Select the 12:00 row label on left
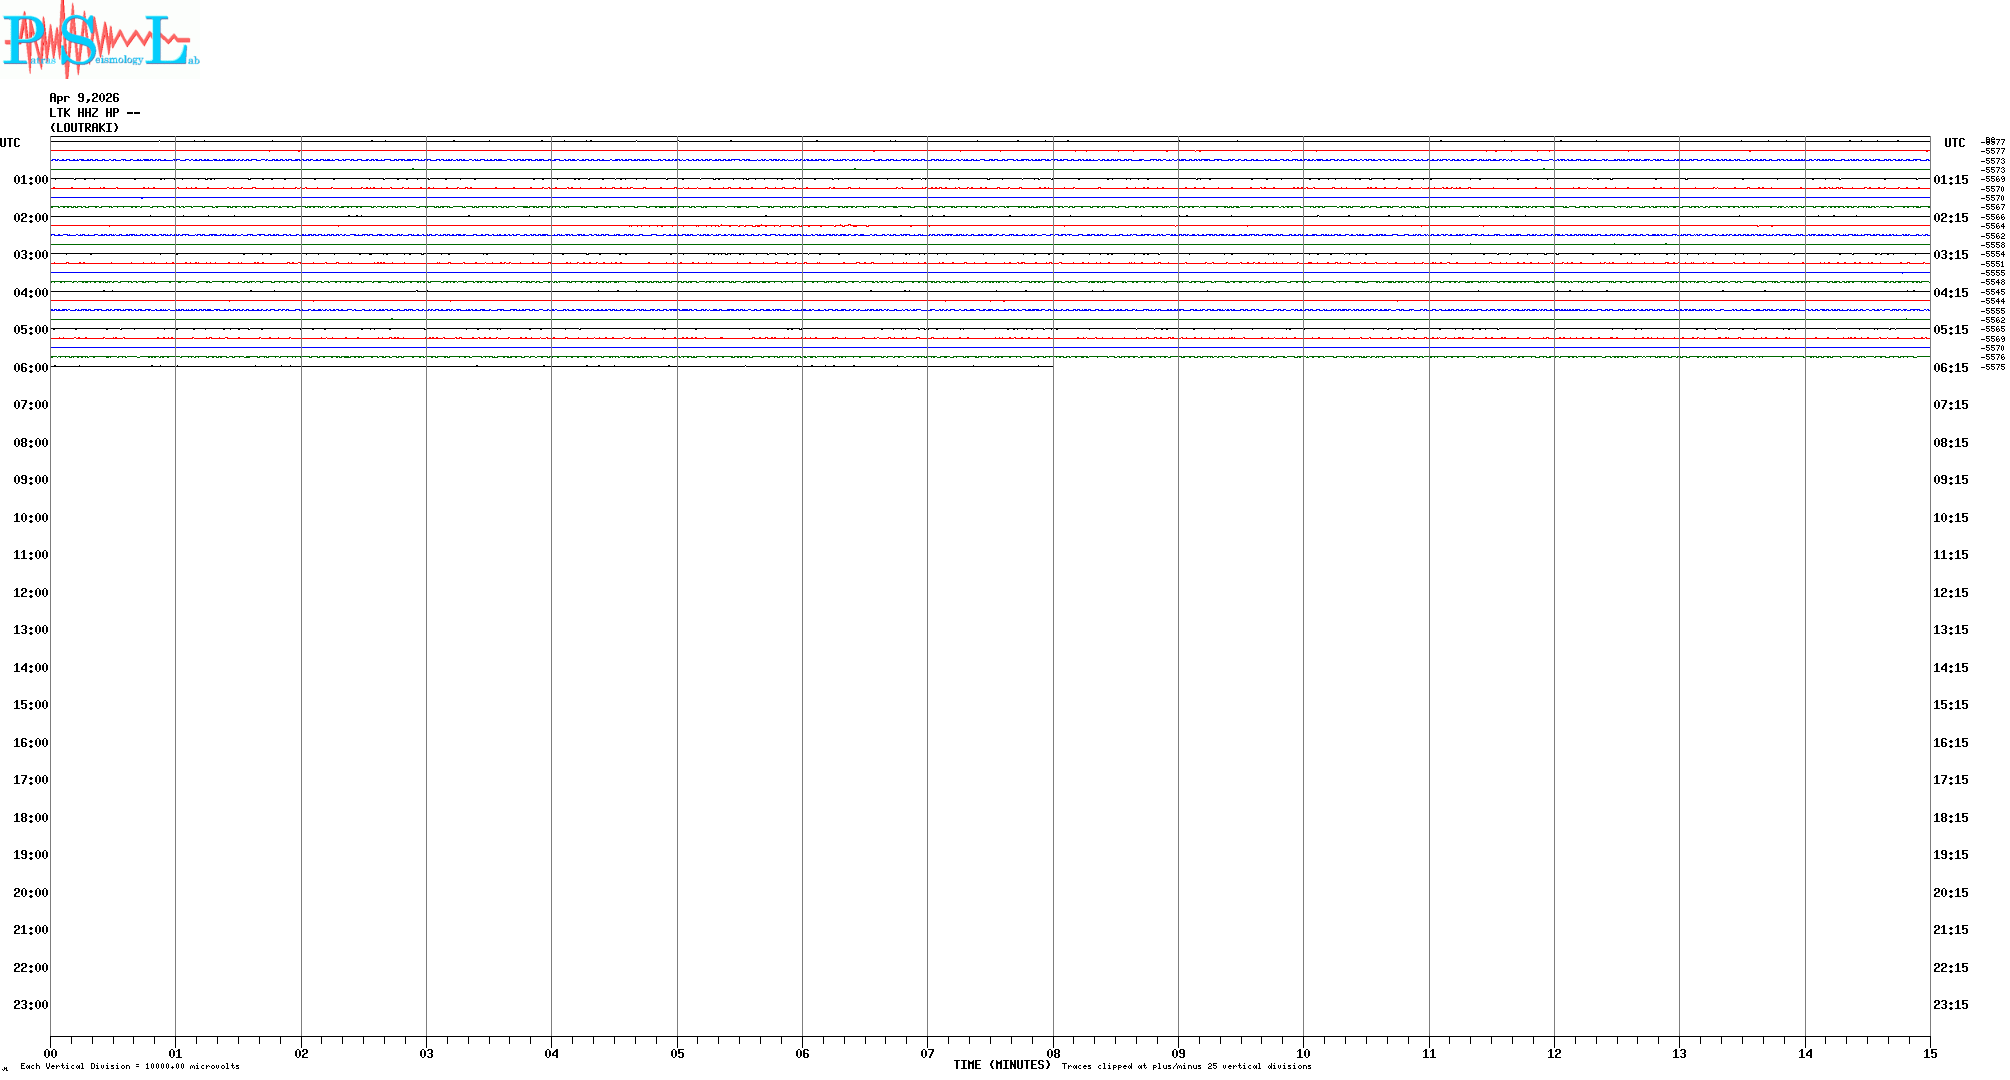The image size is (2010, 1080). click(30, 593)
